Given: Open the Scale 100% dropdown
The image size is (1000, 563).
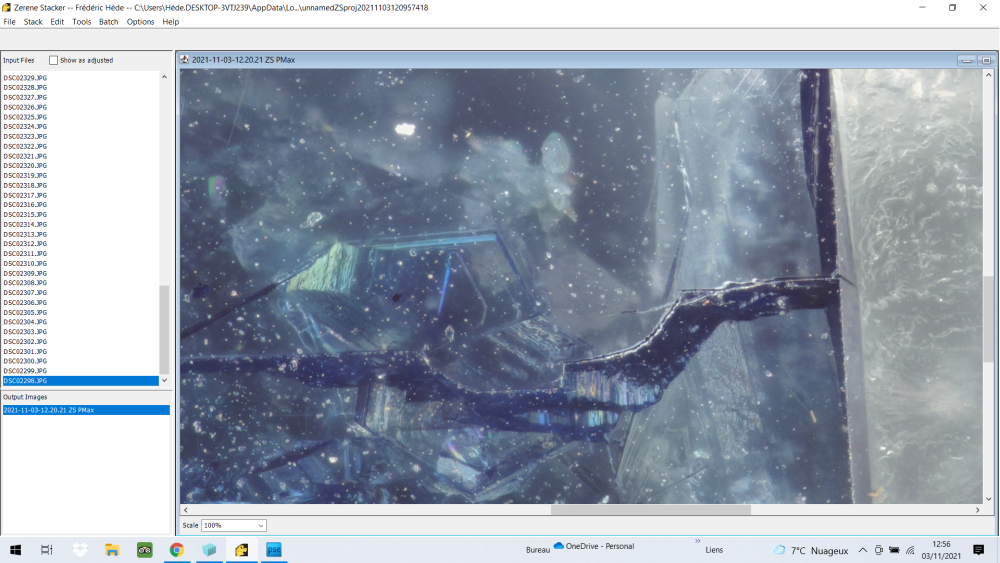Looking at the screenshot, I should point(234,525).
